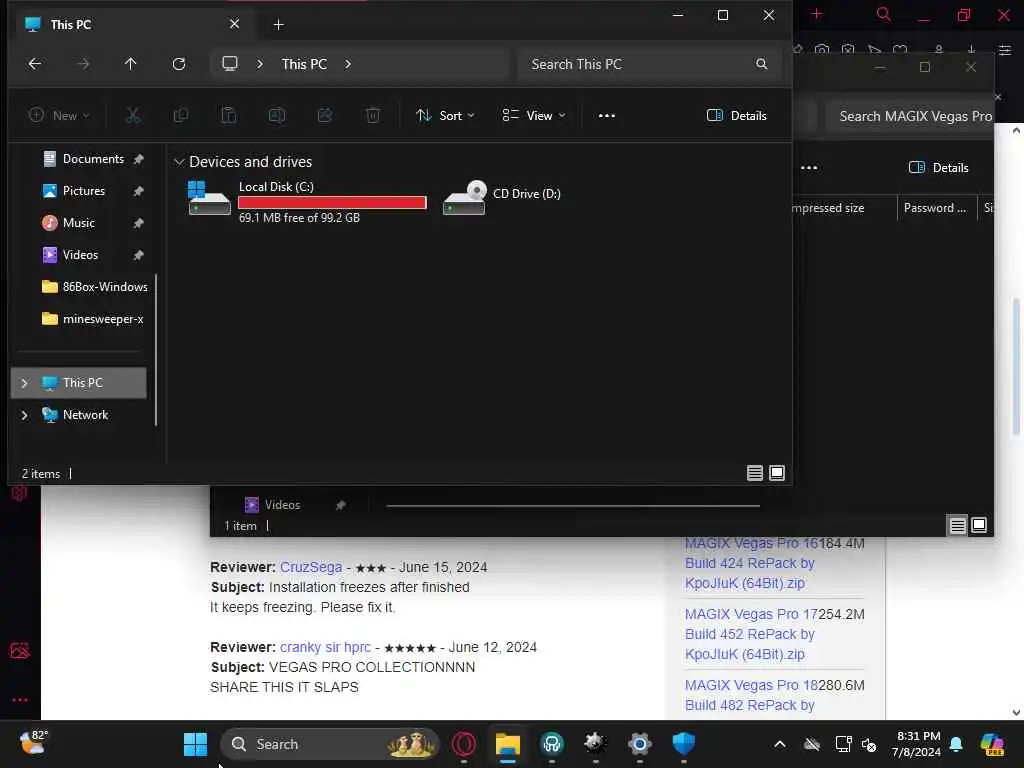This screenshot has height=768, width=1024.
Task: Expand the This PC tree node
Action: (24, 383)
